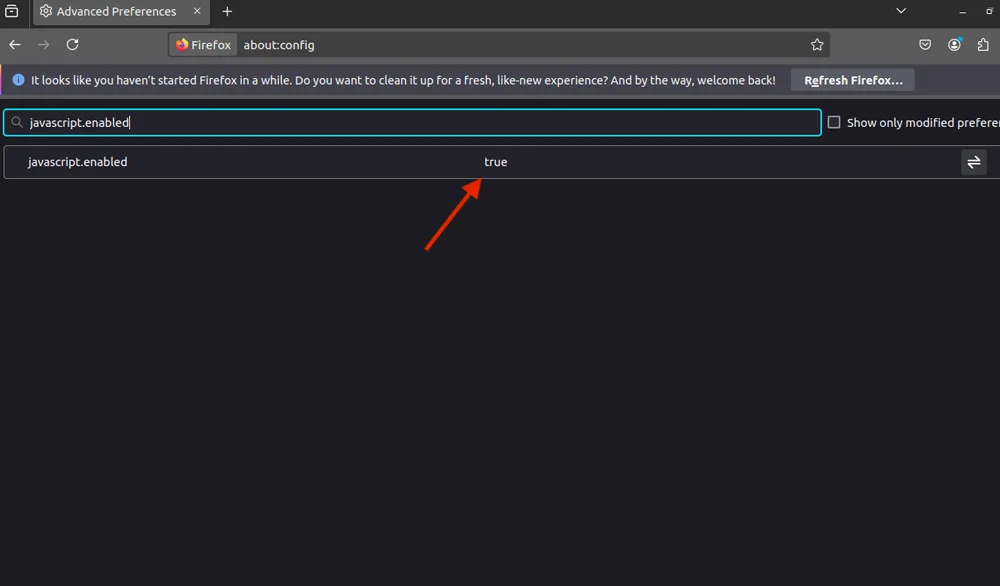Click the search magnifier in the preferences search bar
Viewport: 1000px width, 586px height.
[x=16, y=122]
